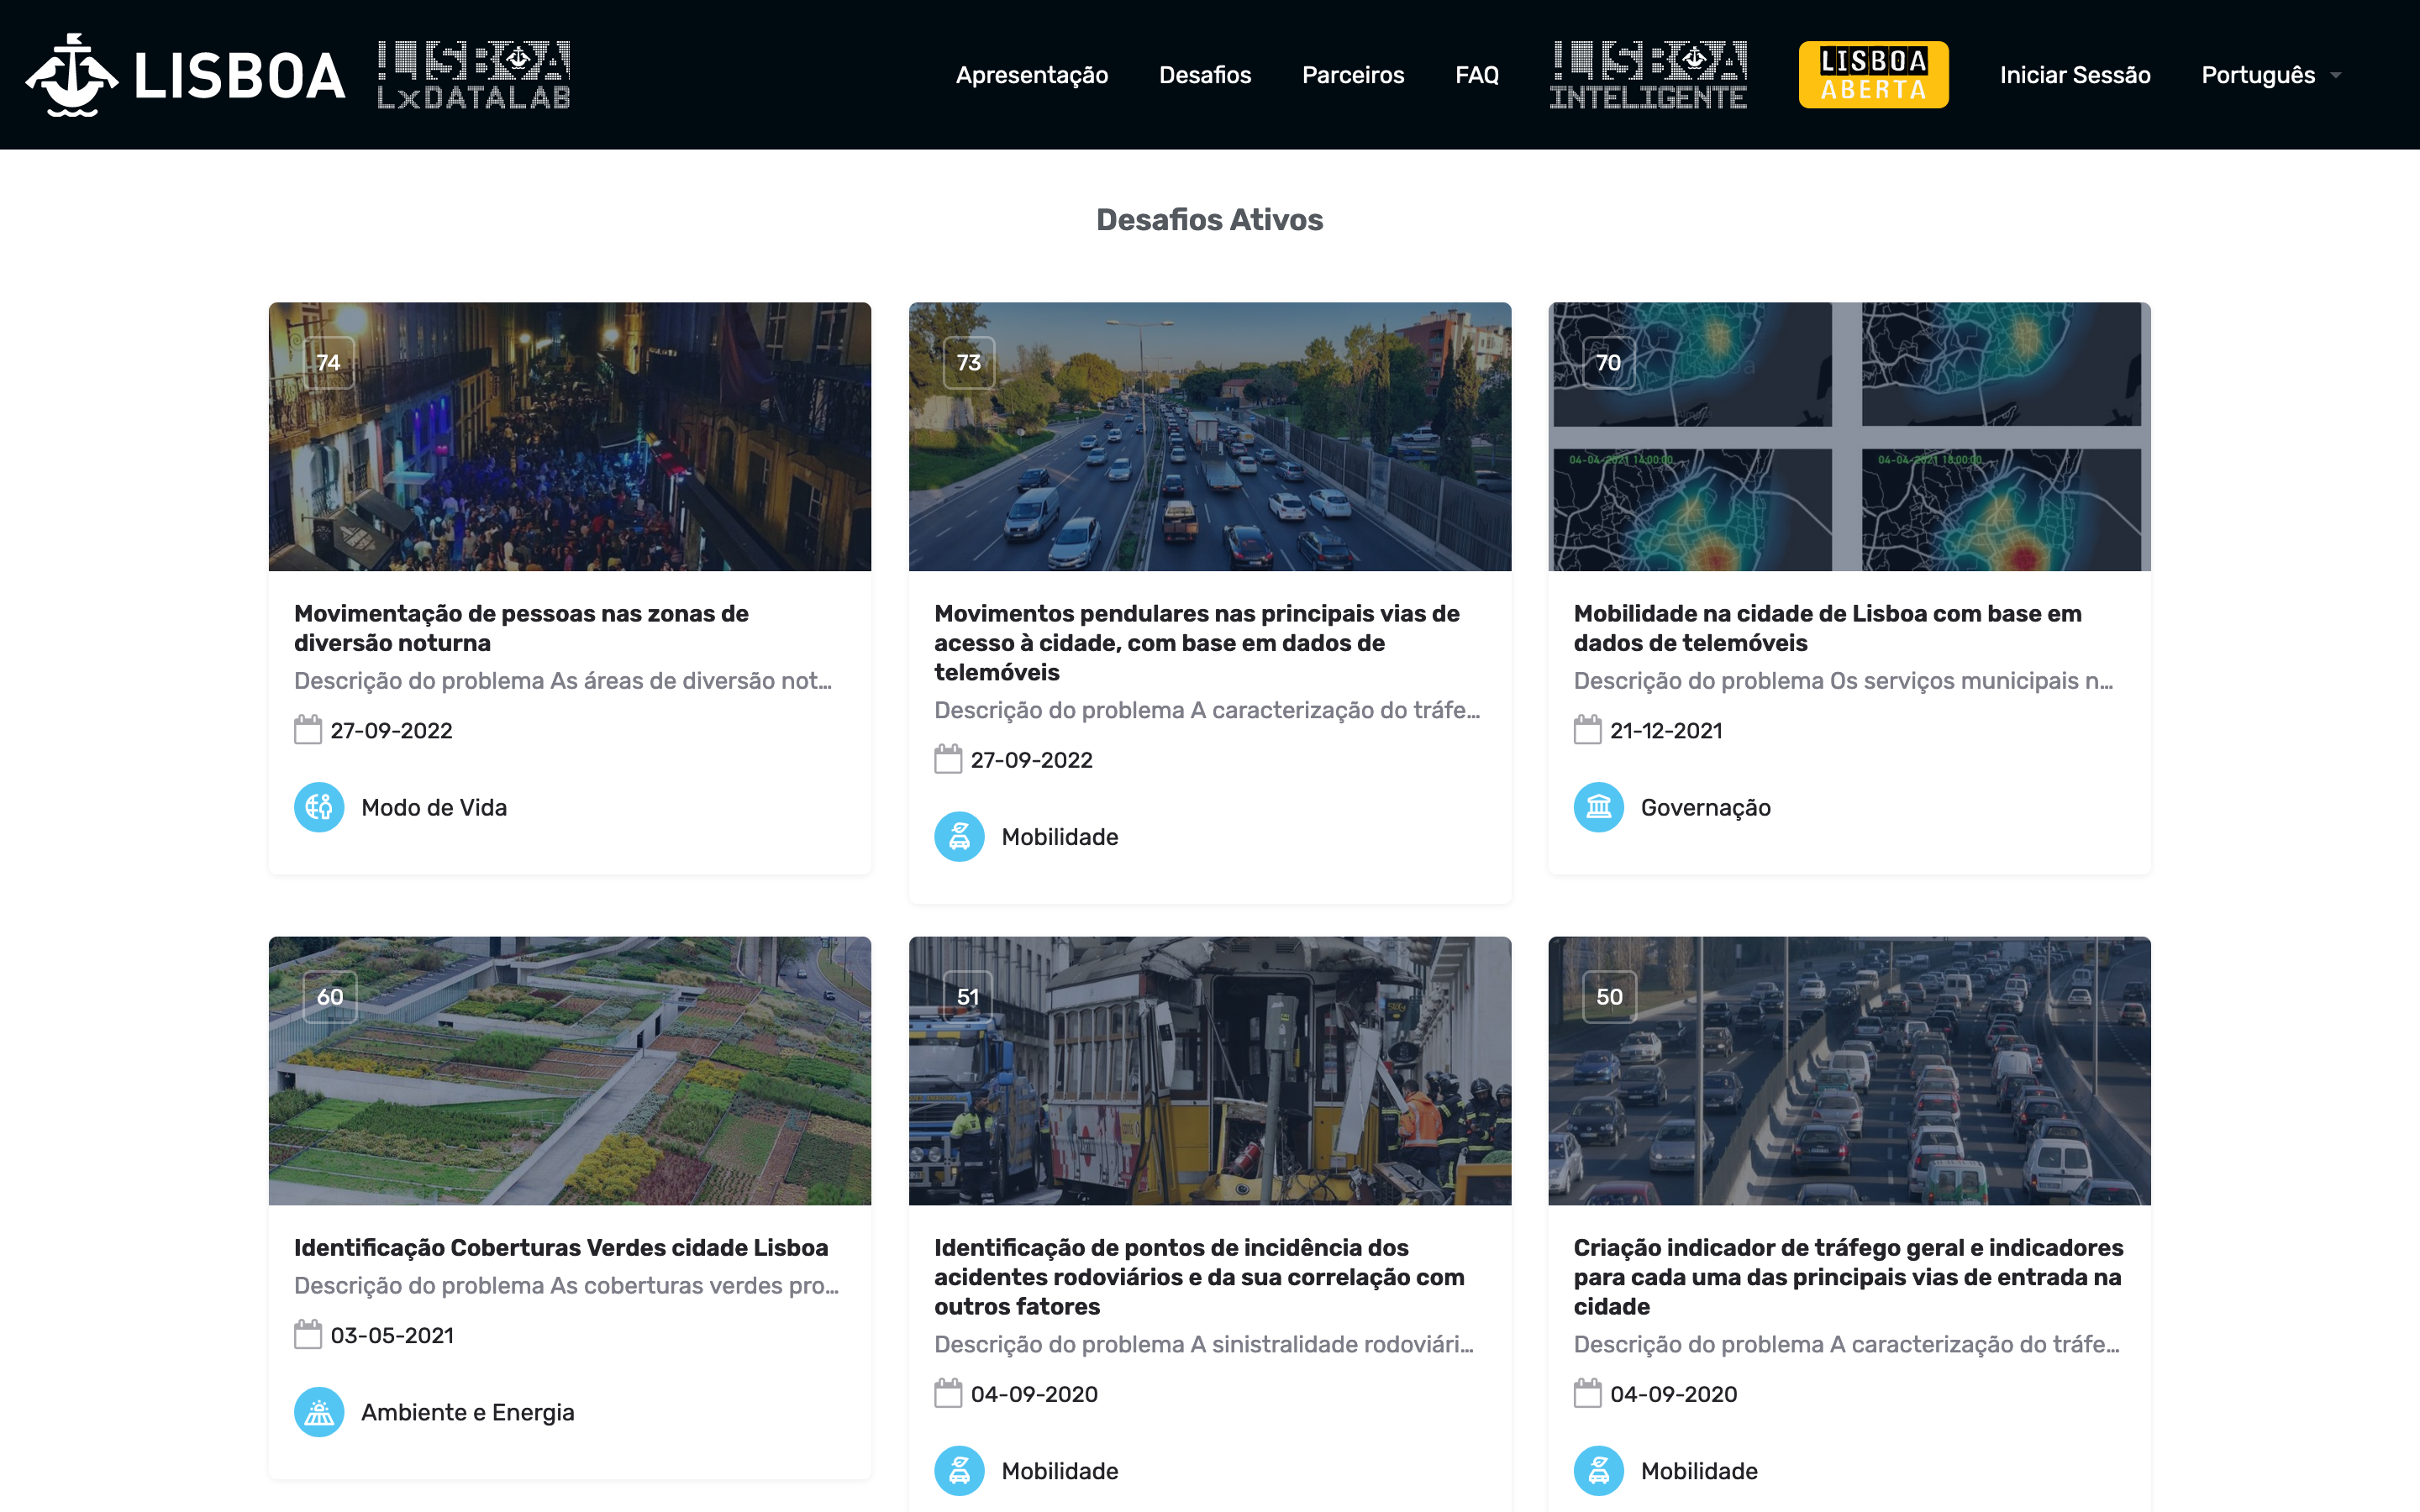
Task: Go to the Desafios menu item
Action: (1205, 75)
